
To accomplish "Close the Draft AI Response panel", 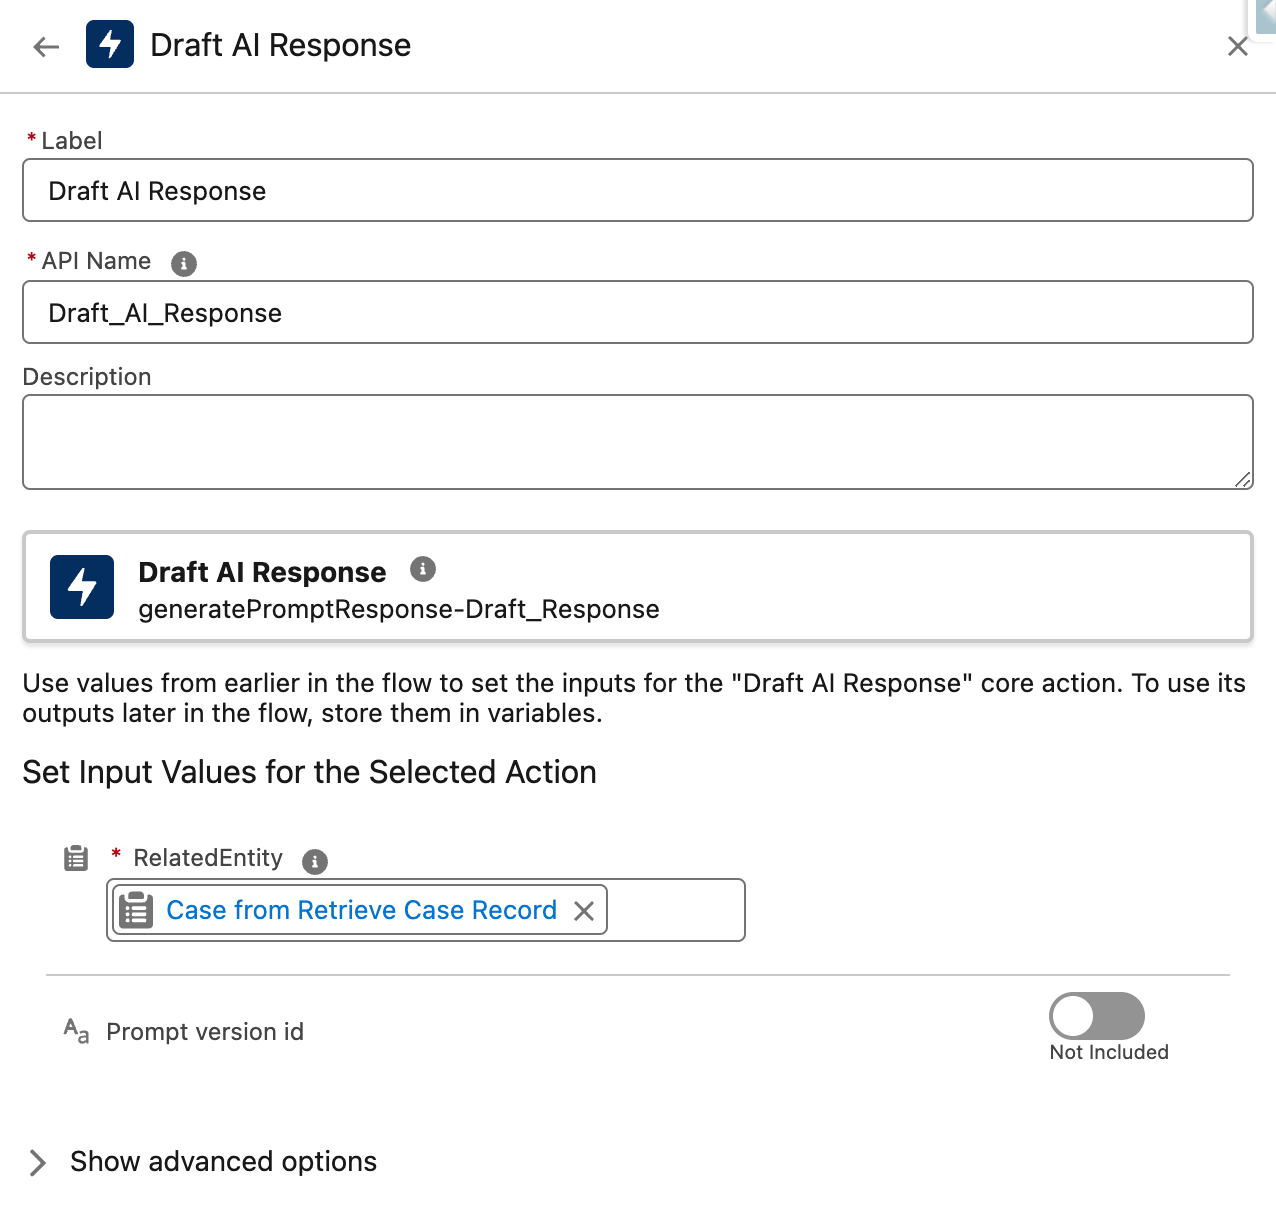I will tap(1238, 46).
